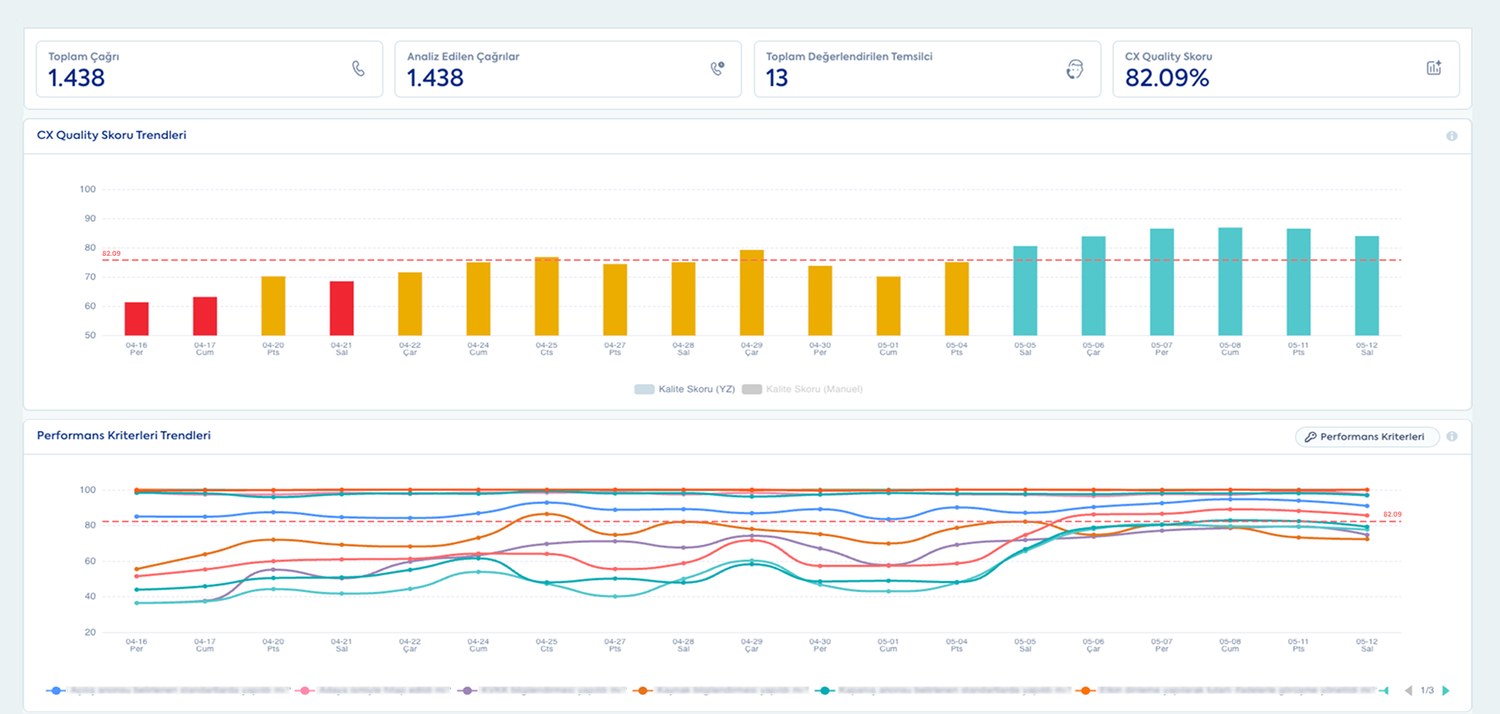1500x714 pixels.
Task: Click the agent headset icon
Action: 1075,68
